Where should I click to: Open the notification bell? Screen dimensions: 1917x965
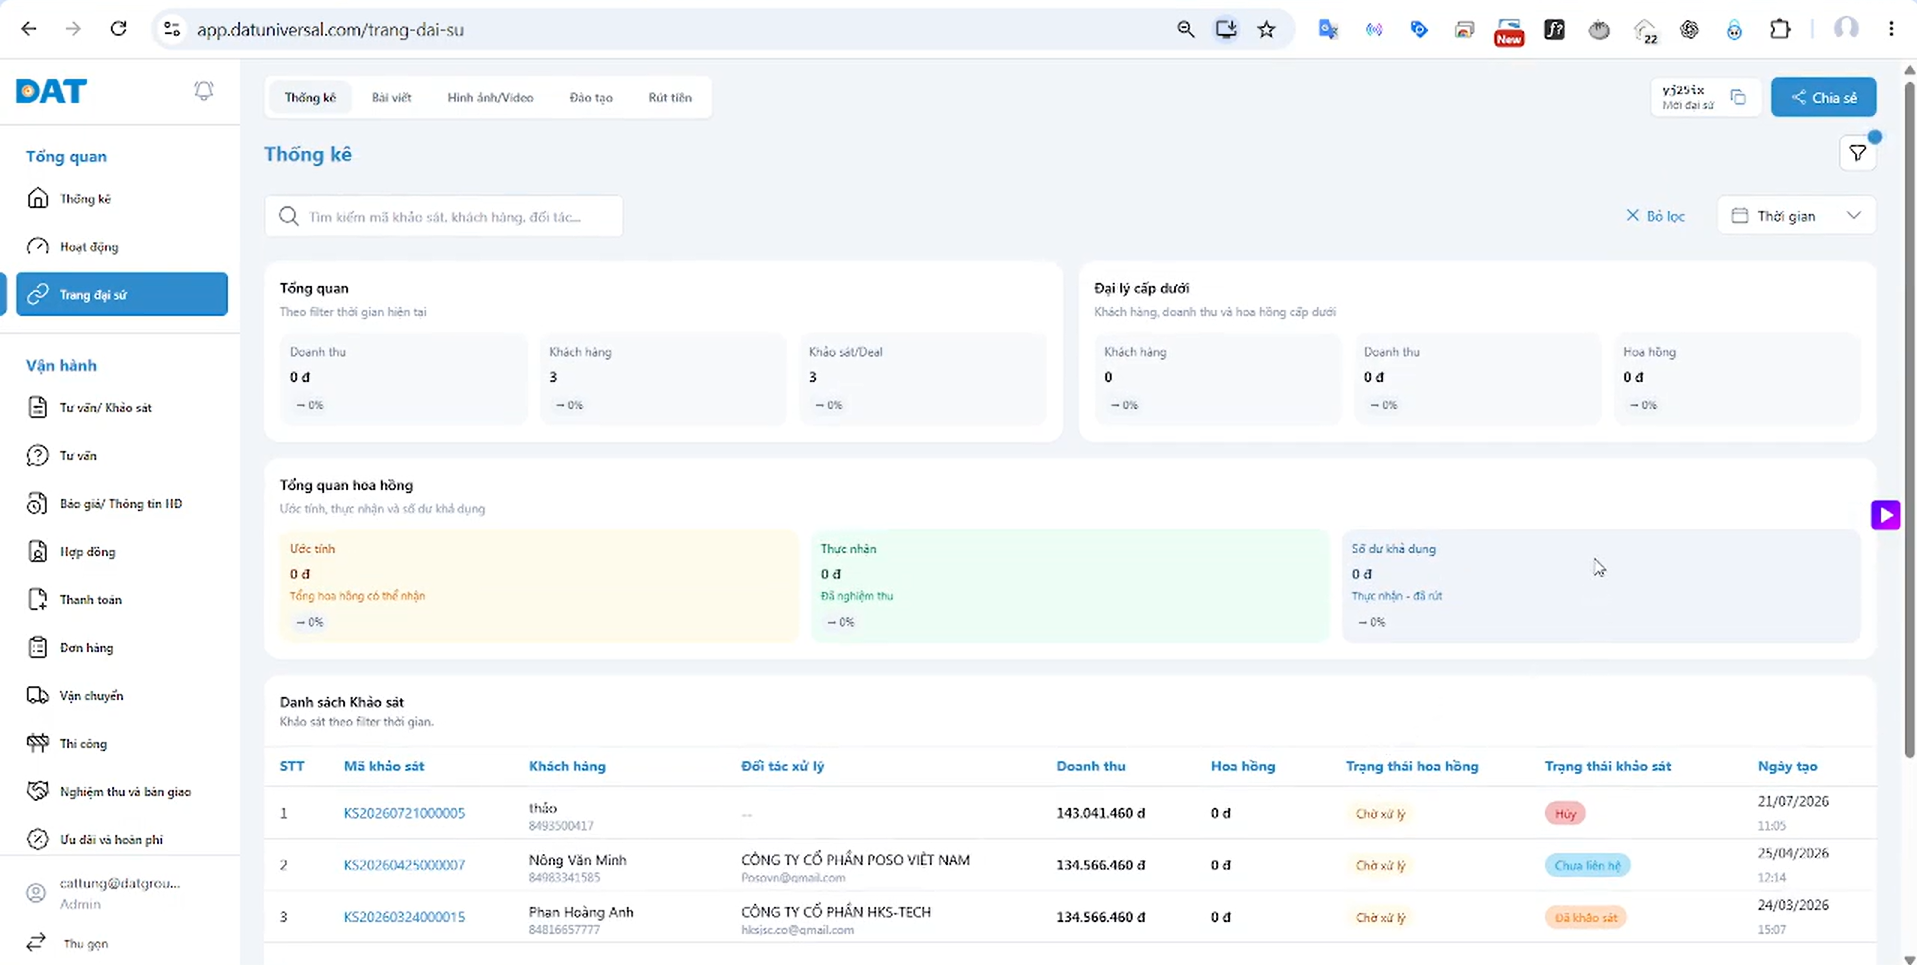click(204, 91)
